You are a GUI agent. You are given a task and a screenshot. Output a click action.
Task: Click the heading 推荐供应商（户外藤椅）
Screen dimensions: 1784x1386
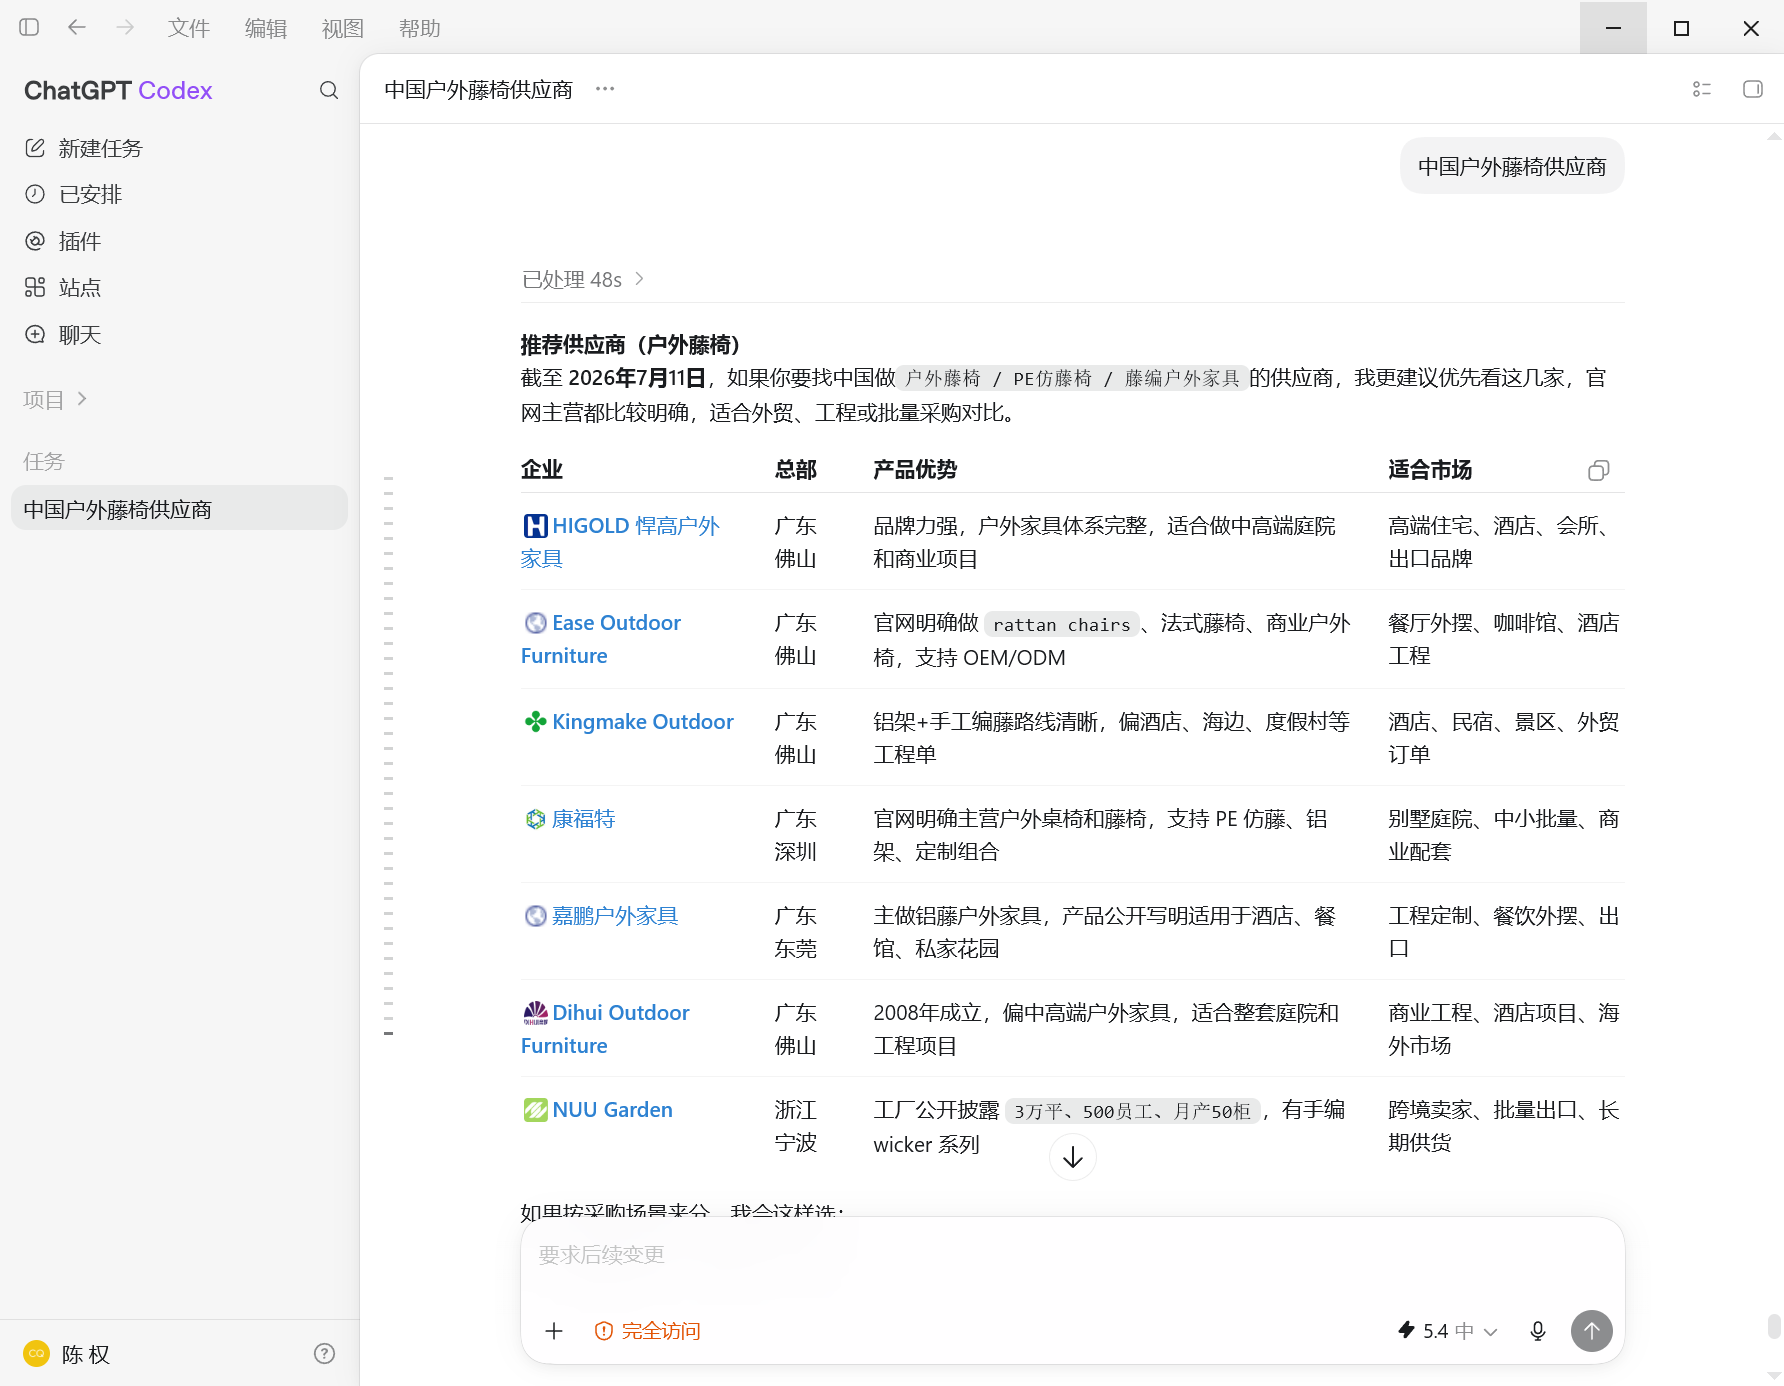pos(630,344)
